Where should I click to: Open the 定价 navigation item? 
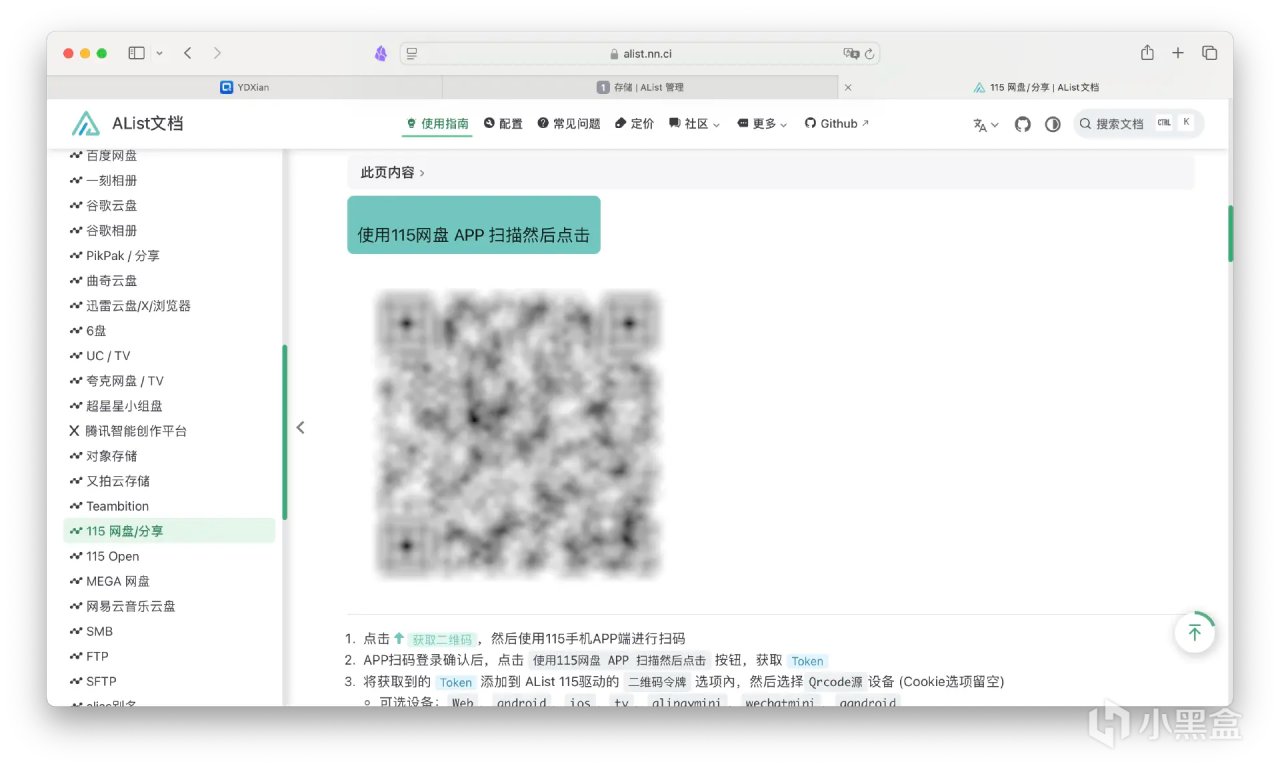tap(634, 124)
